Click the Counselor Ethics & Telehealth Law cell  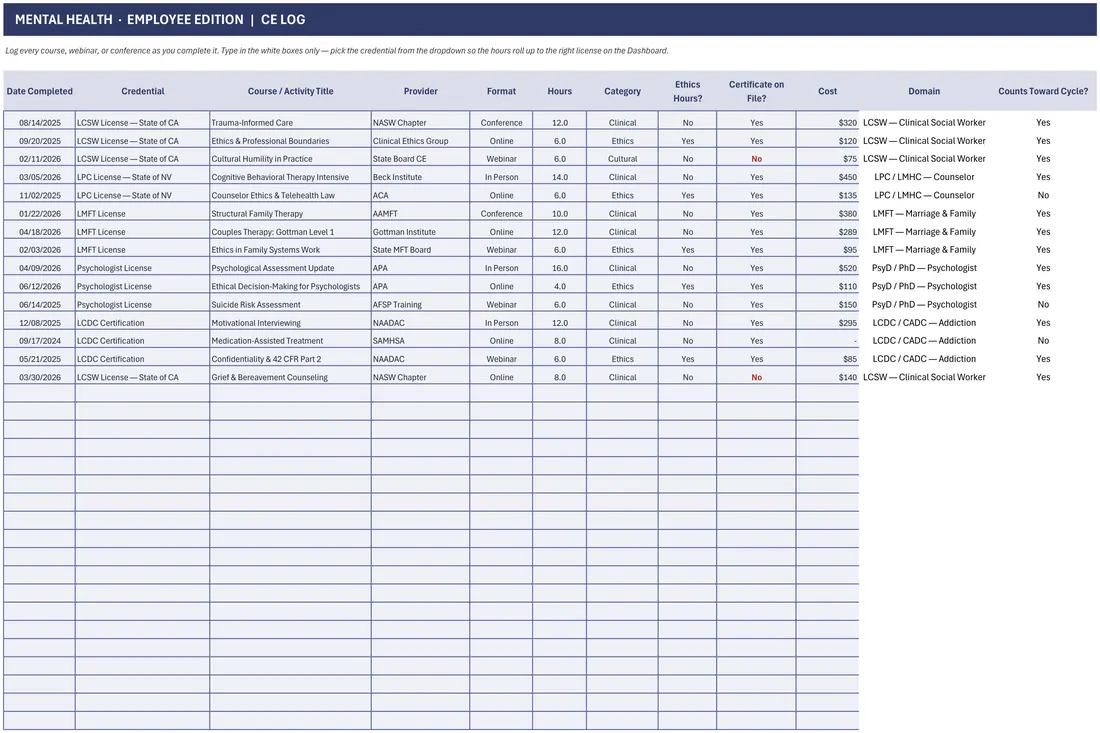(x=290, y=195)
